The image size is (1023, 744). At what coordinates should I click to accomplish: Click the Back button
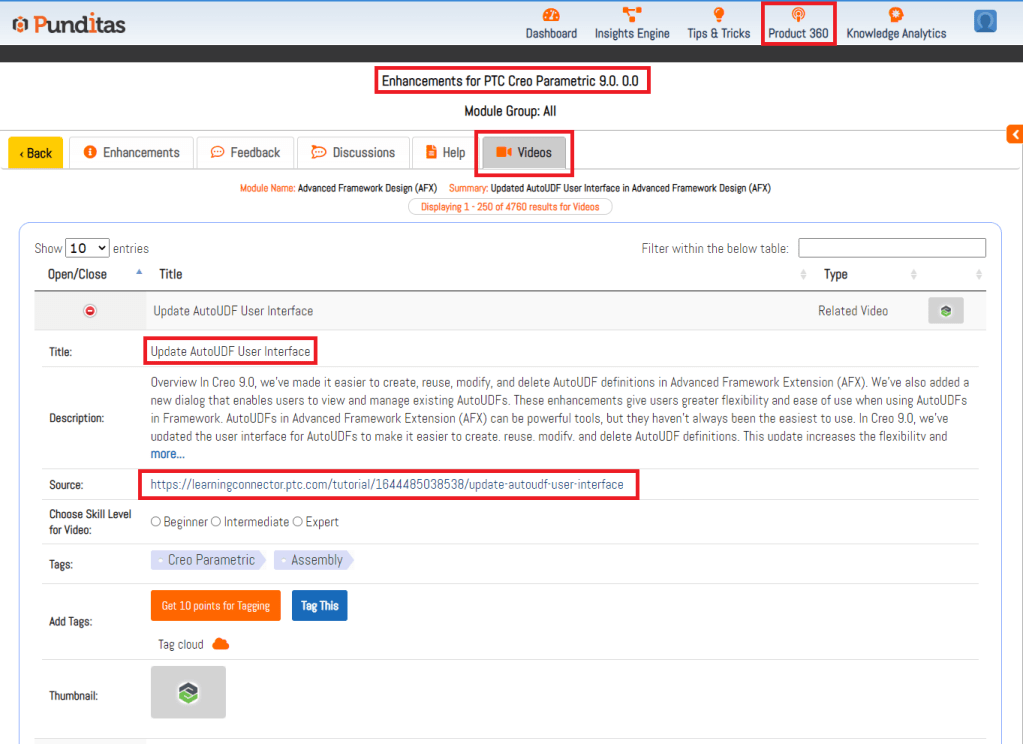coord(35,153)
